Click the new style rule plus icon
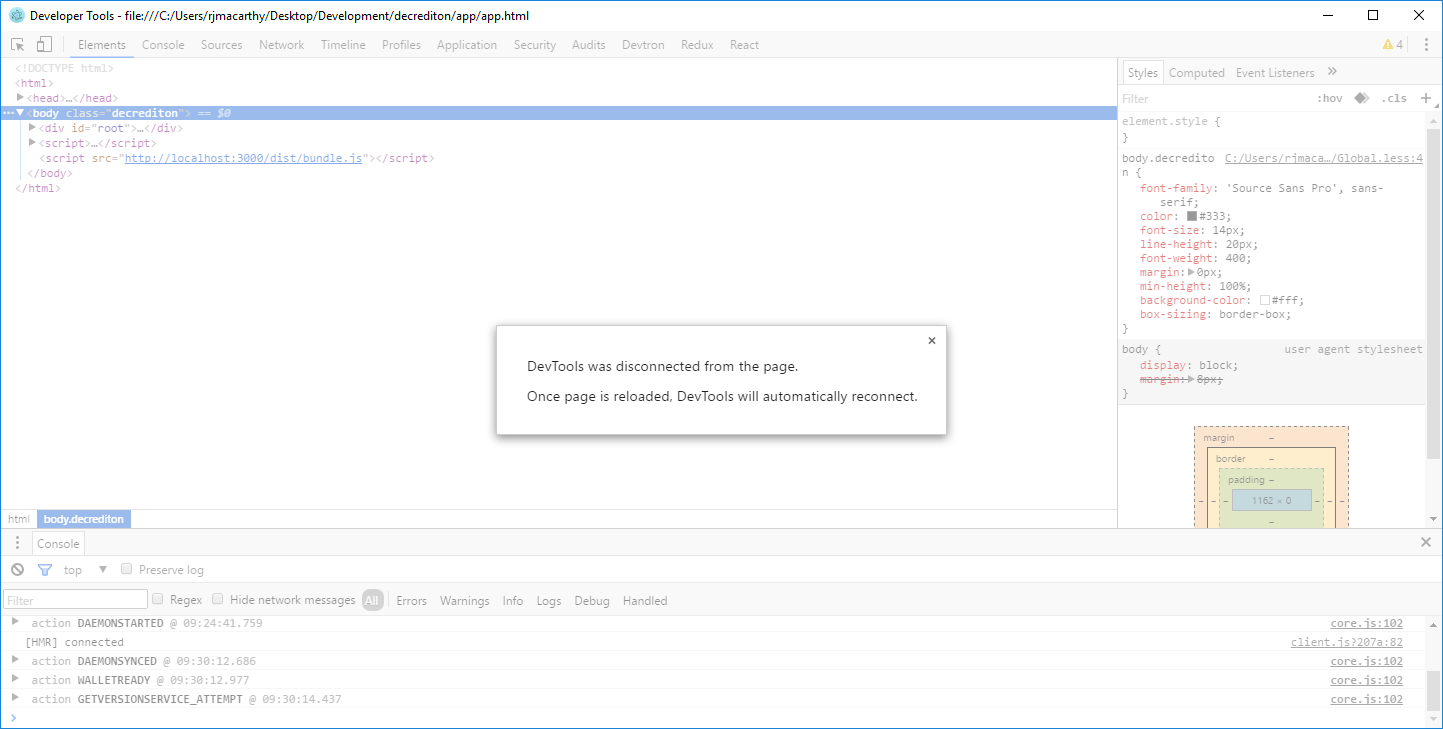This screenshot has height=729, width=1443. click(1427, 98)
